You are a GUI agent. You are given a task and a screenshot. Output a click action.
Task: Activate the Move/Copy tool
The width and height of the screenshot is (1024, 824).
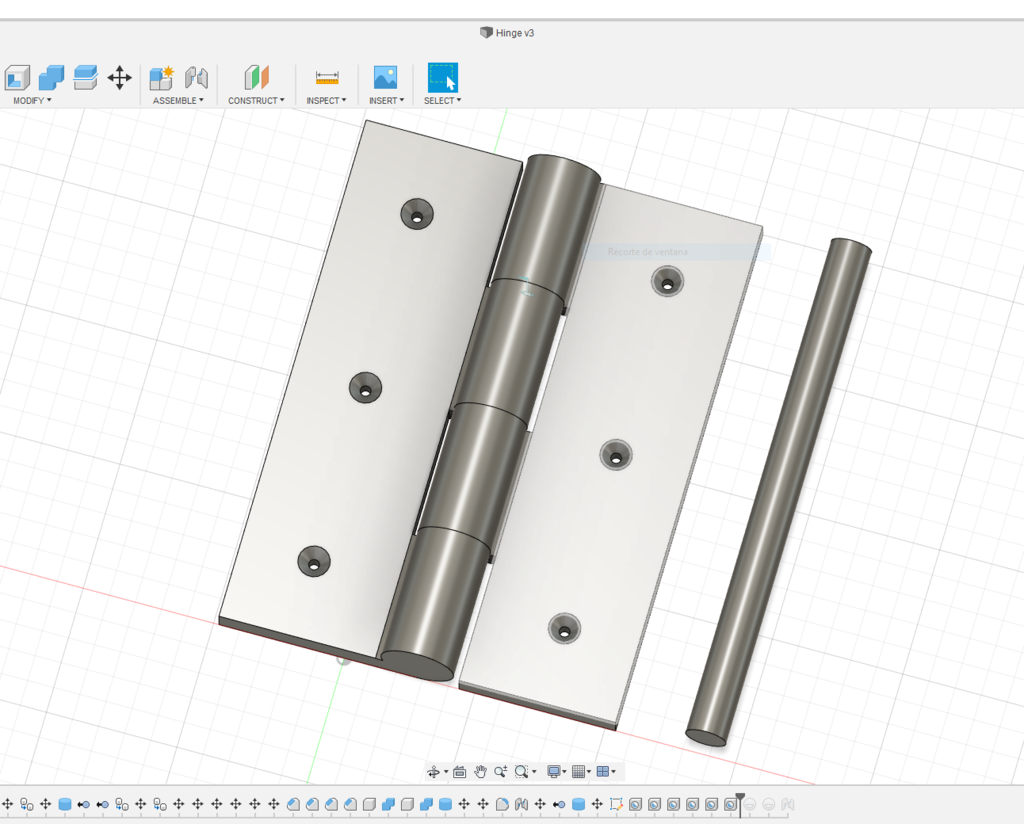point(120,77)
